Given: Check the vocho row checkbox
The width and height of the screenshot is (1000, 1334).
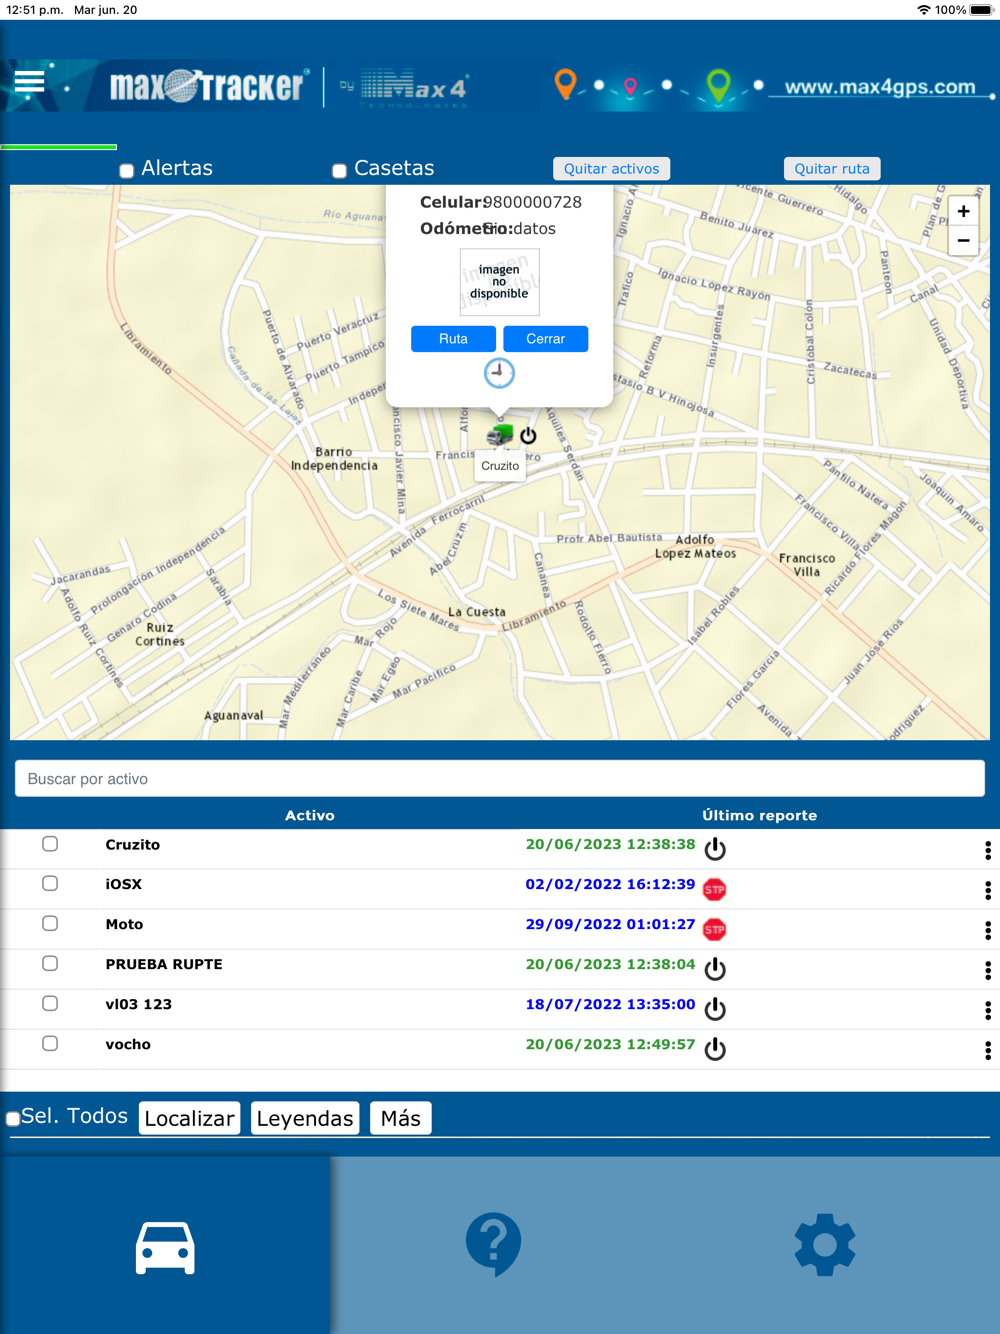Looking at the screenshot, I should (x=50, y=1044).
